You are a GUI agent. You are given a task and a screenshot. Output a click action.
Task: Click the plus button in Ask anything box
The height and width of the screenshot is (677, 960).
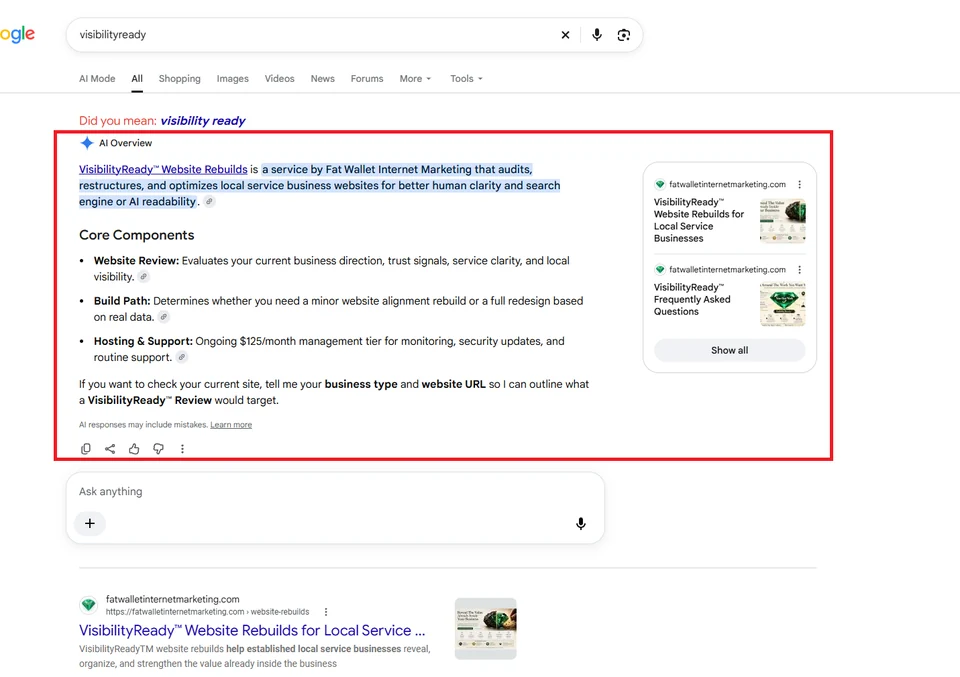click(90, 523)
